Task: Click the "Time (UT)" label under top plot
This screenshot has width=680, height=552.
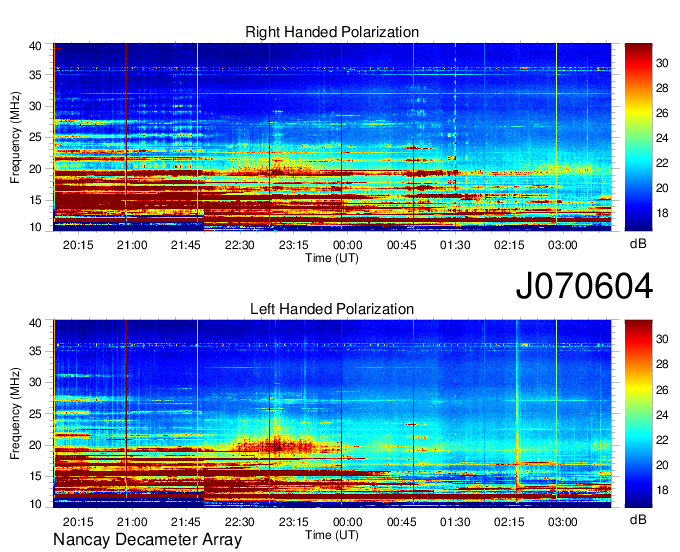Action: [x=332, y=258]
